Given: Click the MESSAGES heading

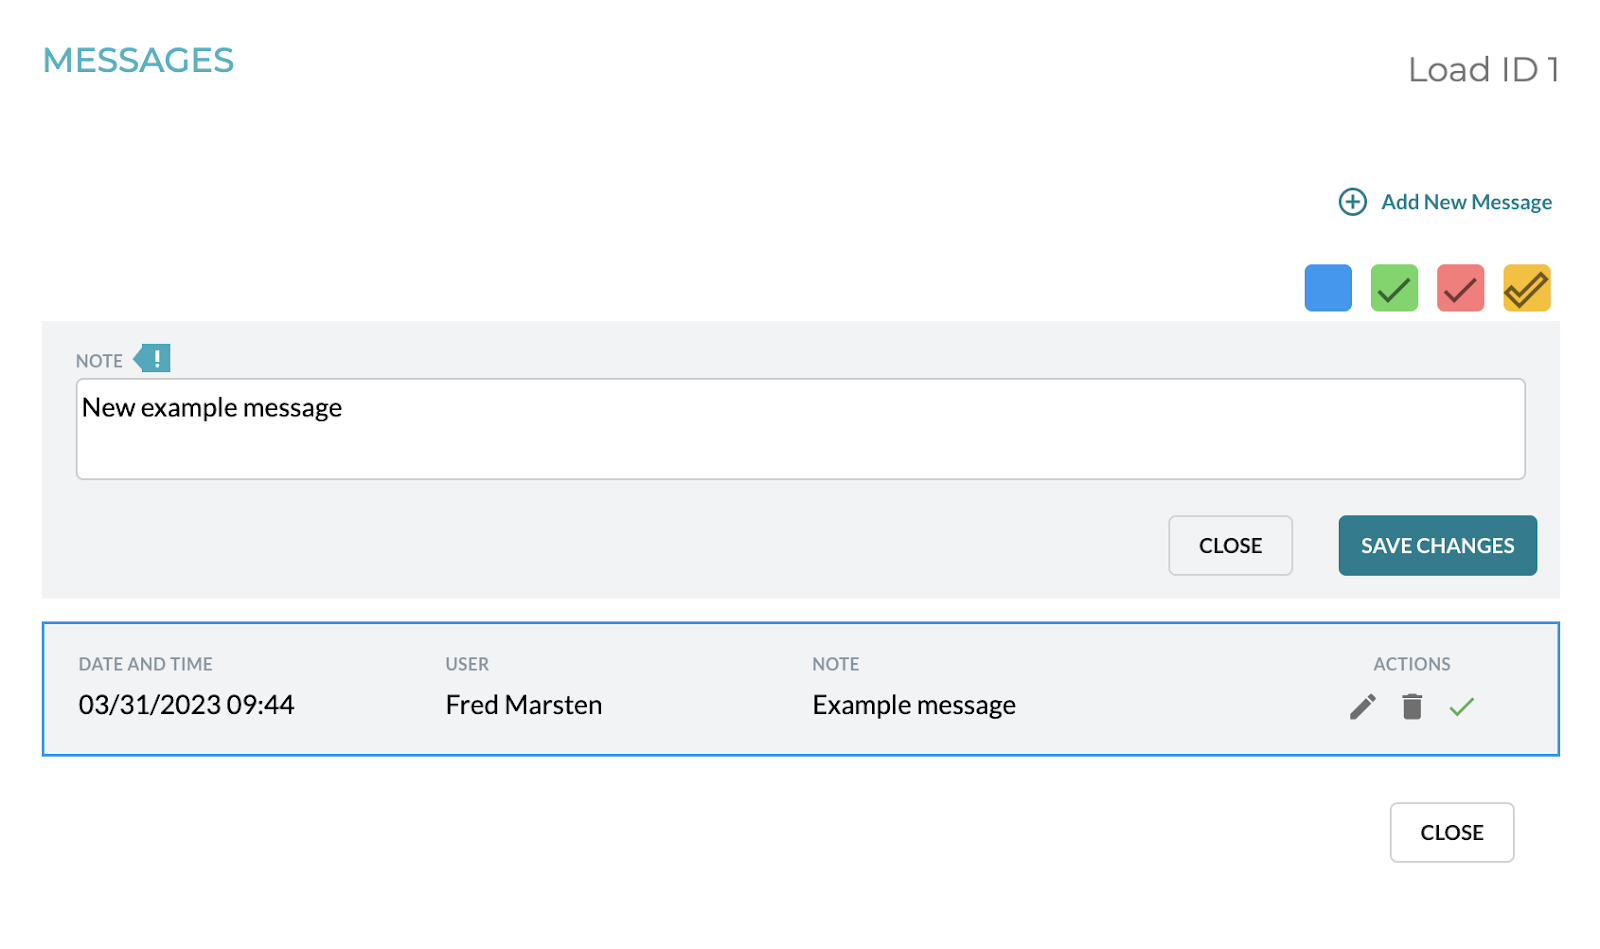Looking at the screenshot, I should pyautogui.click(x=138, y=60).
